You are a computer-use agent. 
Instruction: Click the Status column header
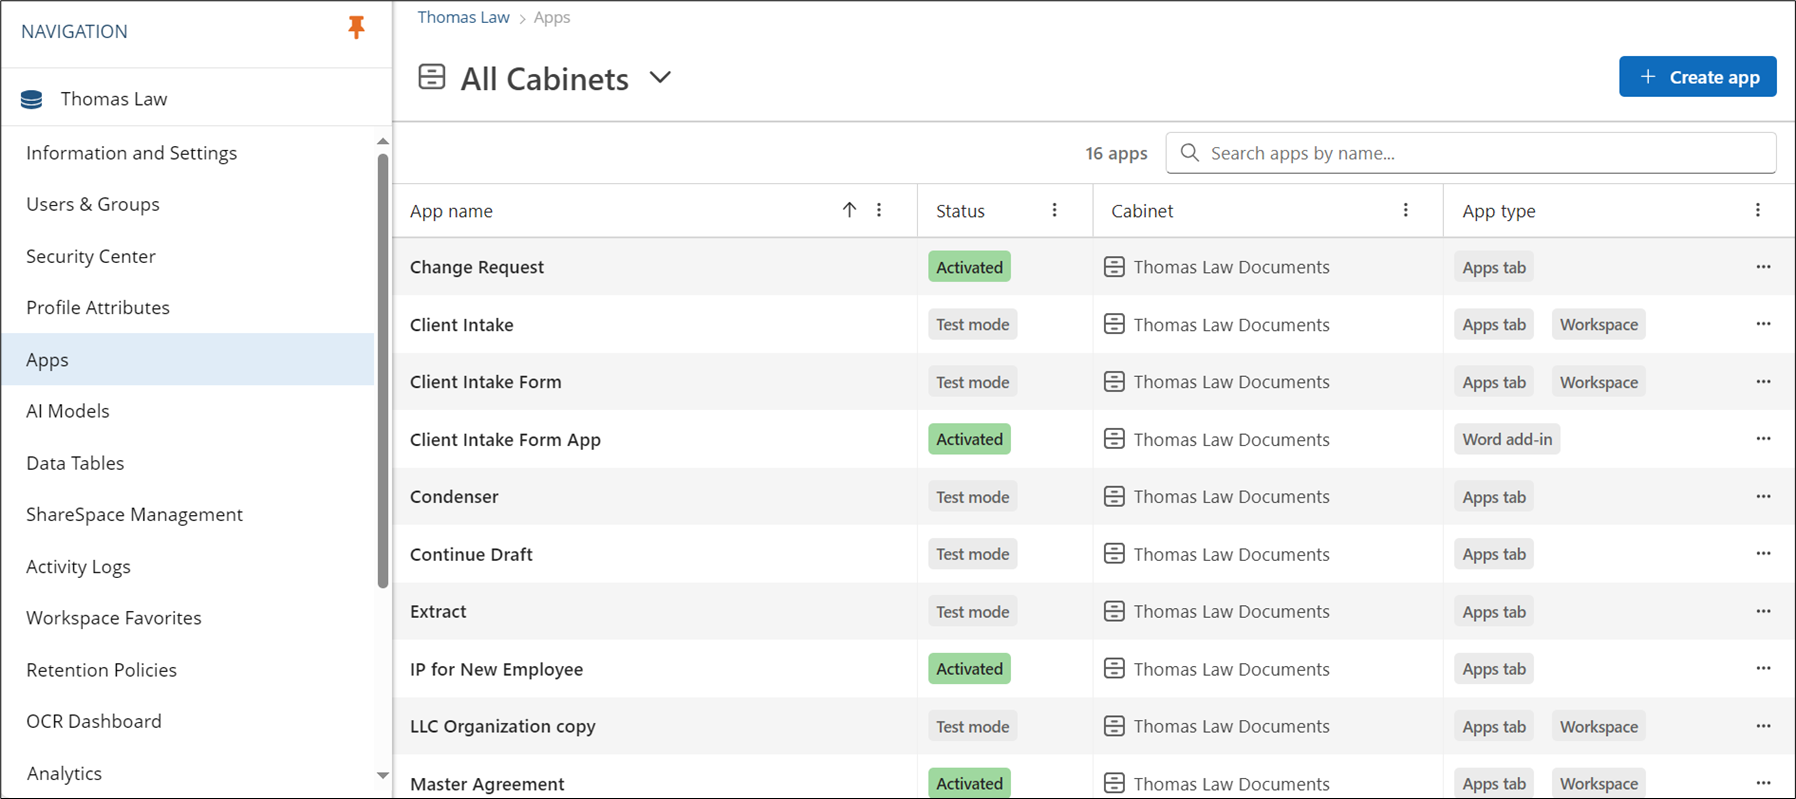point(960,211)
